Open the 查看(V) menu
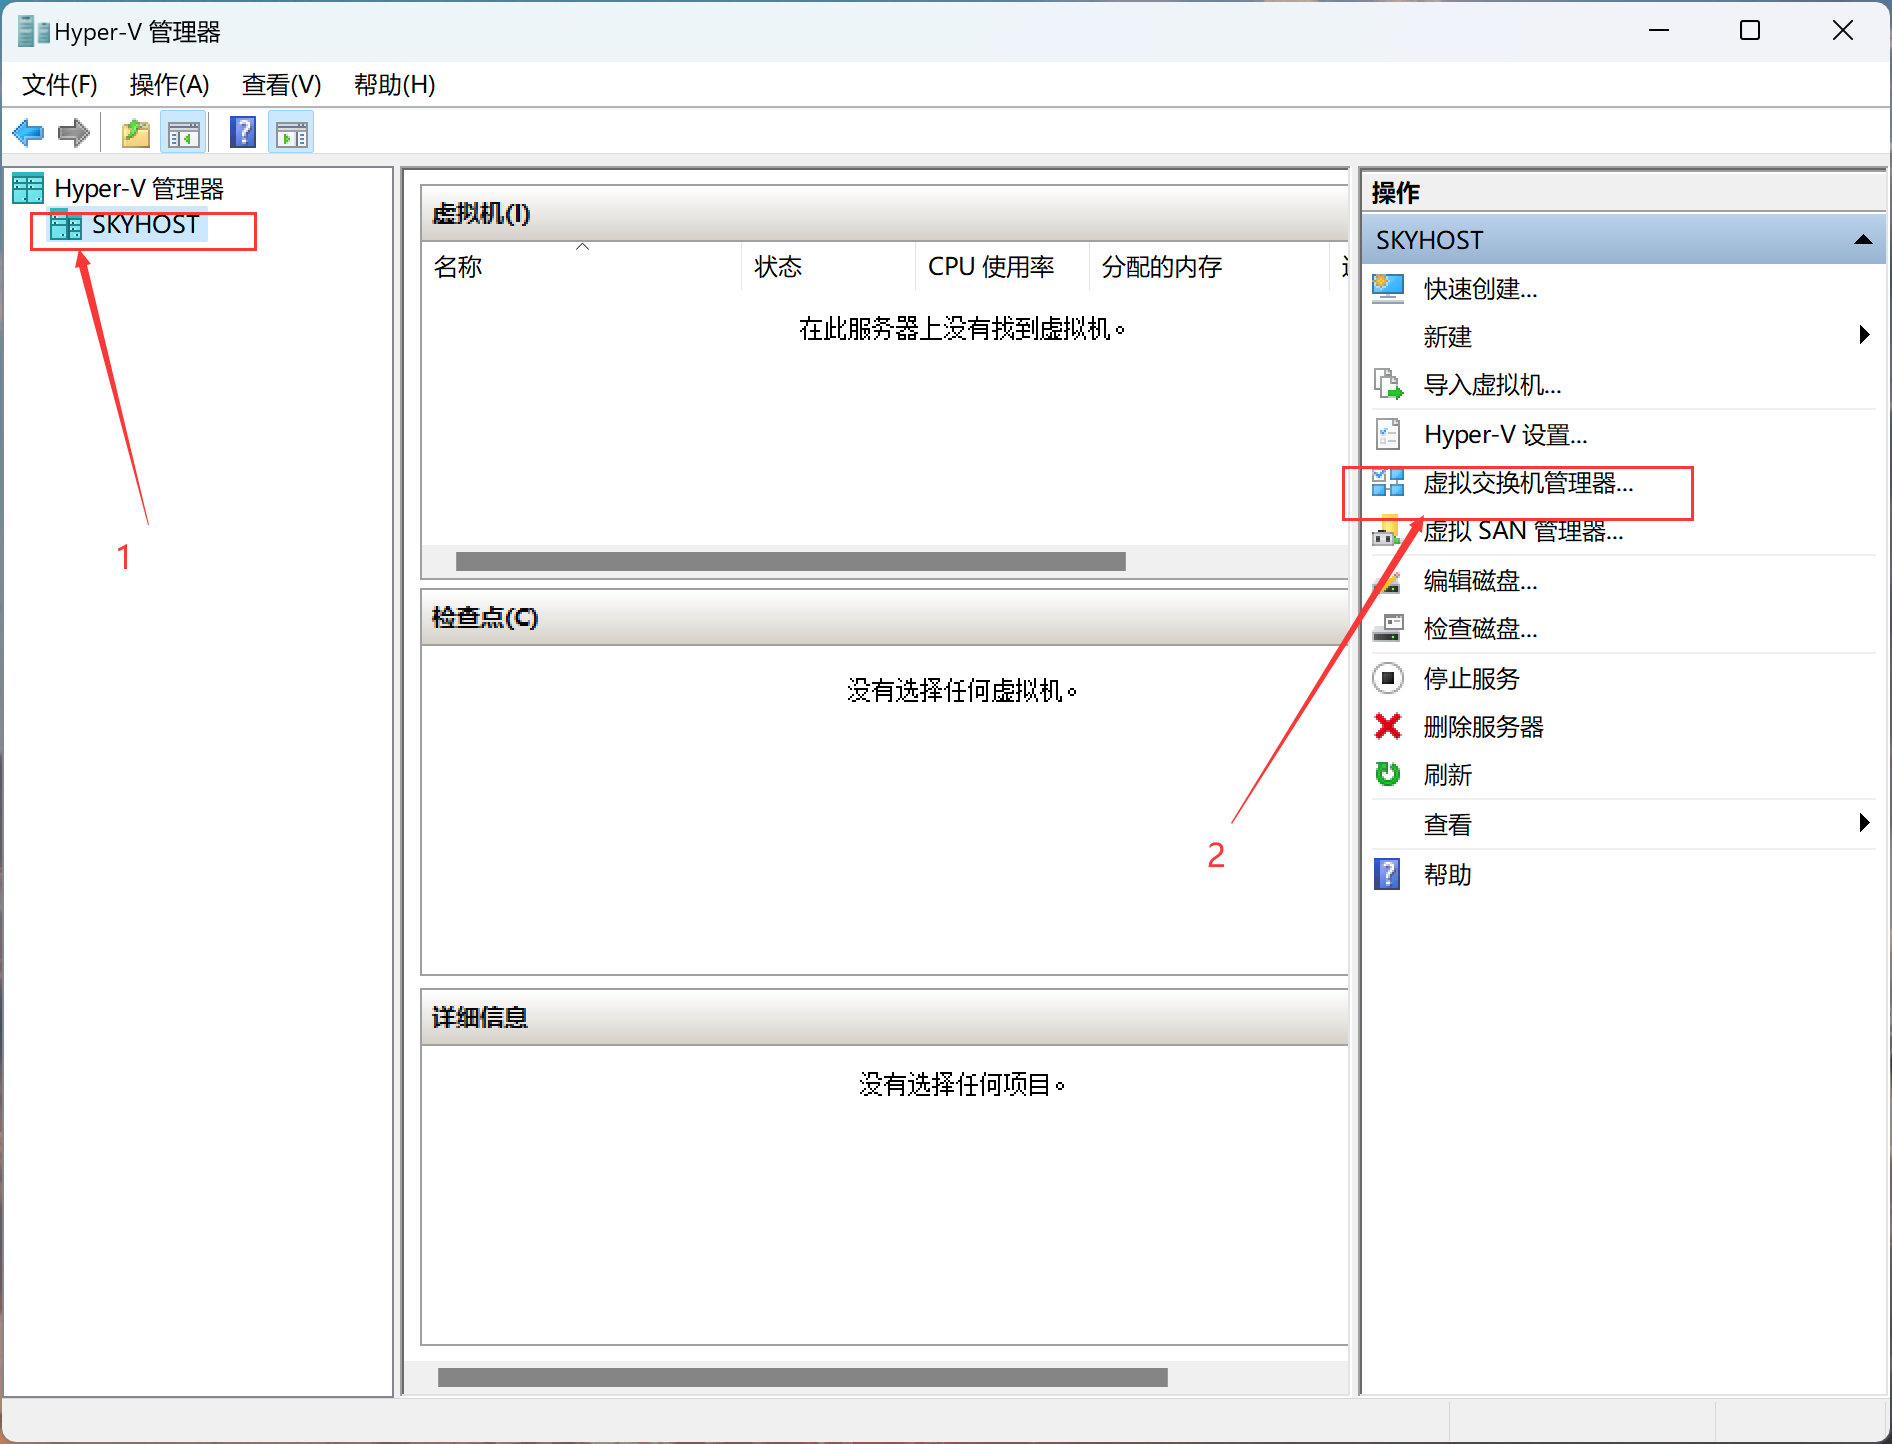Viewport: 1892px width, 1444px height. pyautogui.click(x=281, y=85)
